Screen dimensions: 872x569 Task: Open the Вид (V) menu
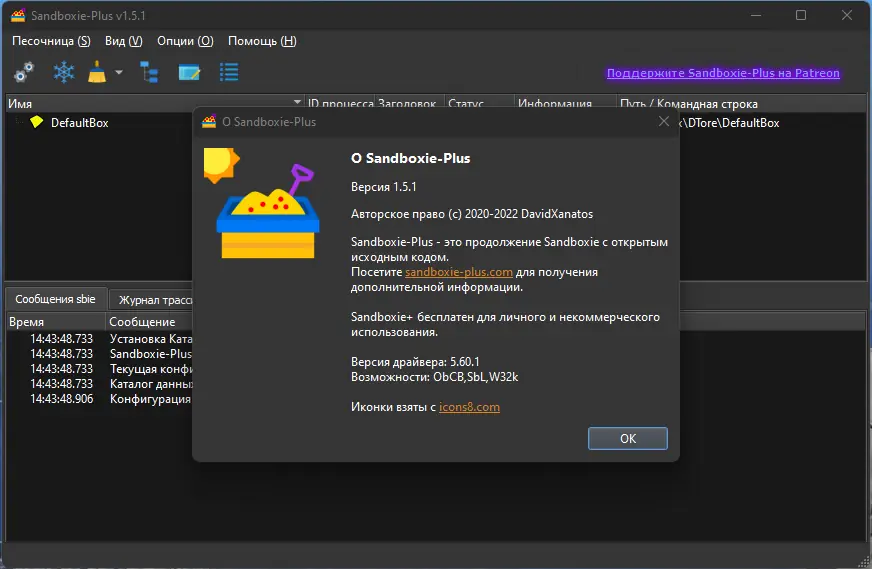click(123, 41)
